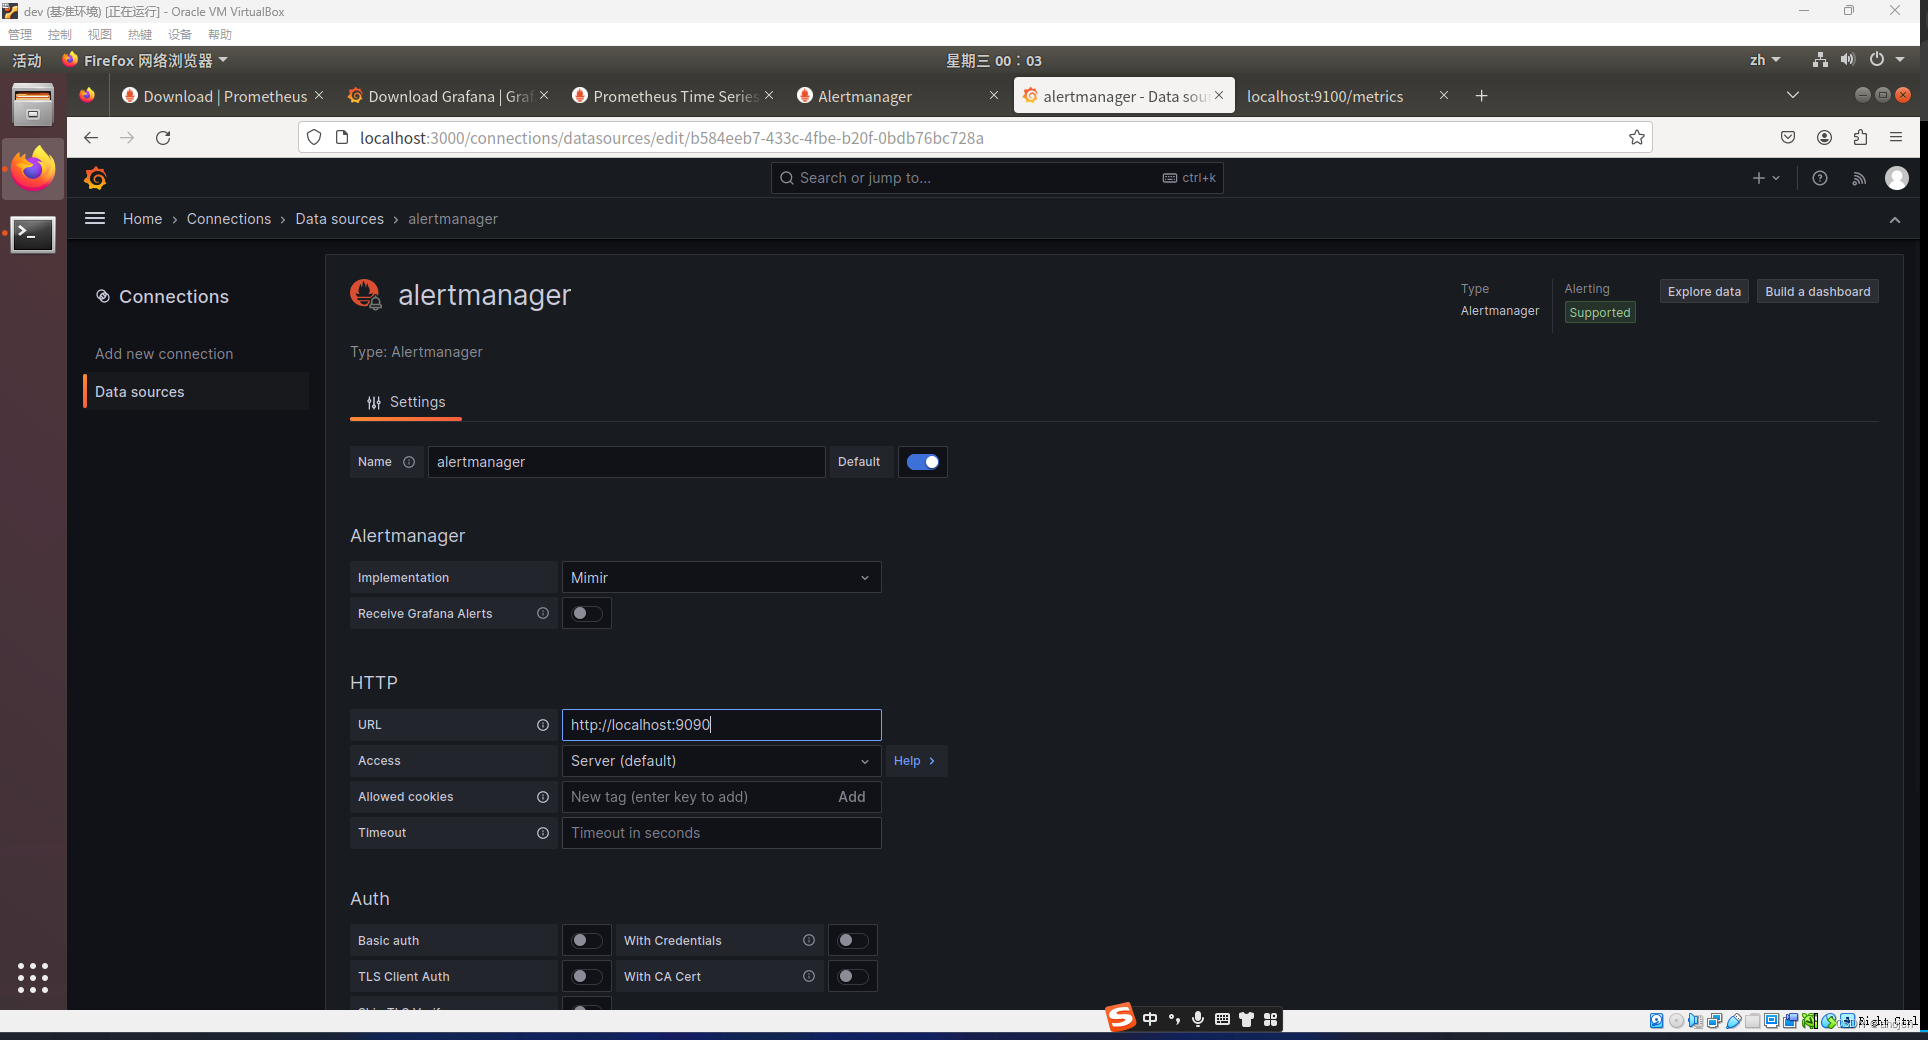Toggle the Default data source switch
Image resolution: width=1928 pixels, height=1040 pixels.
point(923,462)
